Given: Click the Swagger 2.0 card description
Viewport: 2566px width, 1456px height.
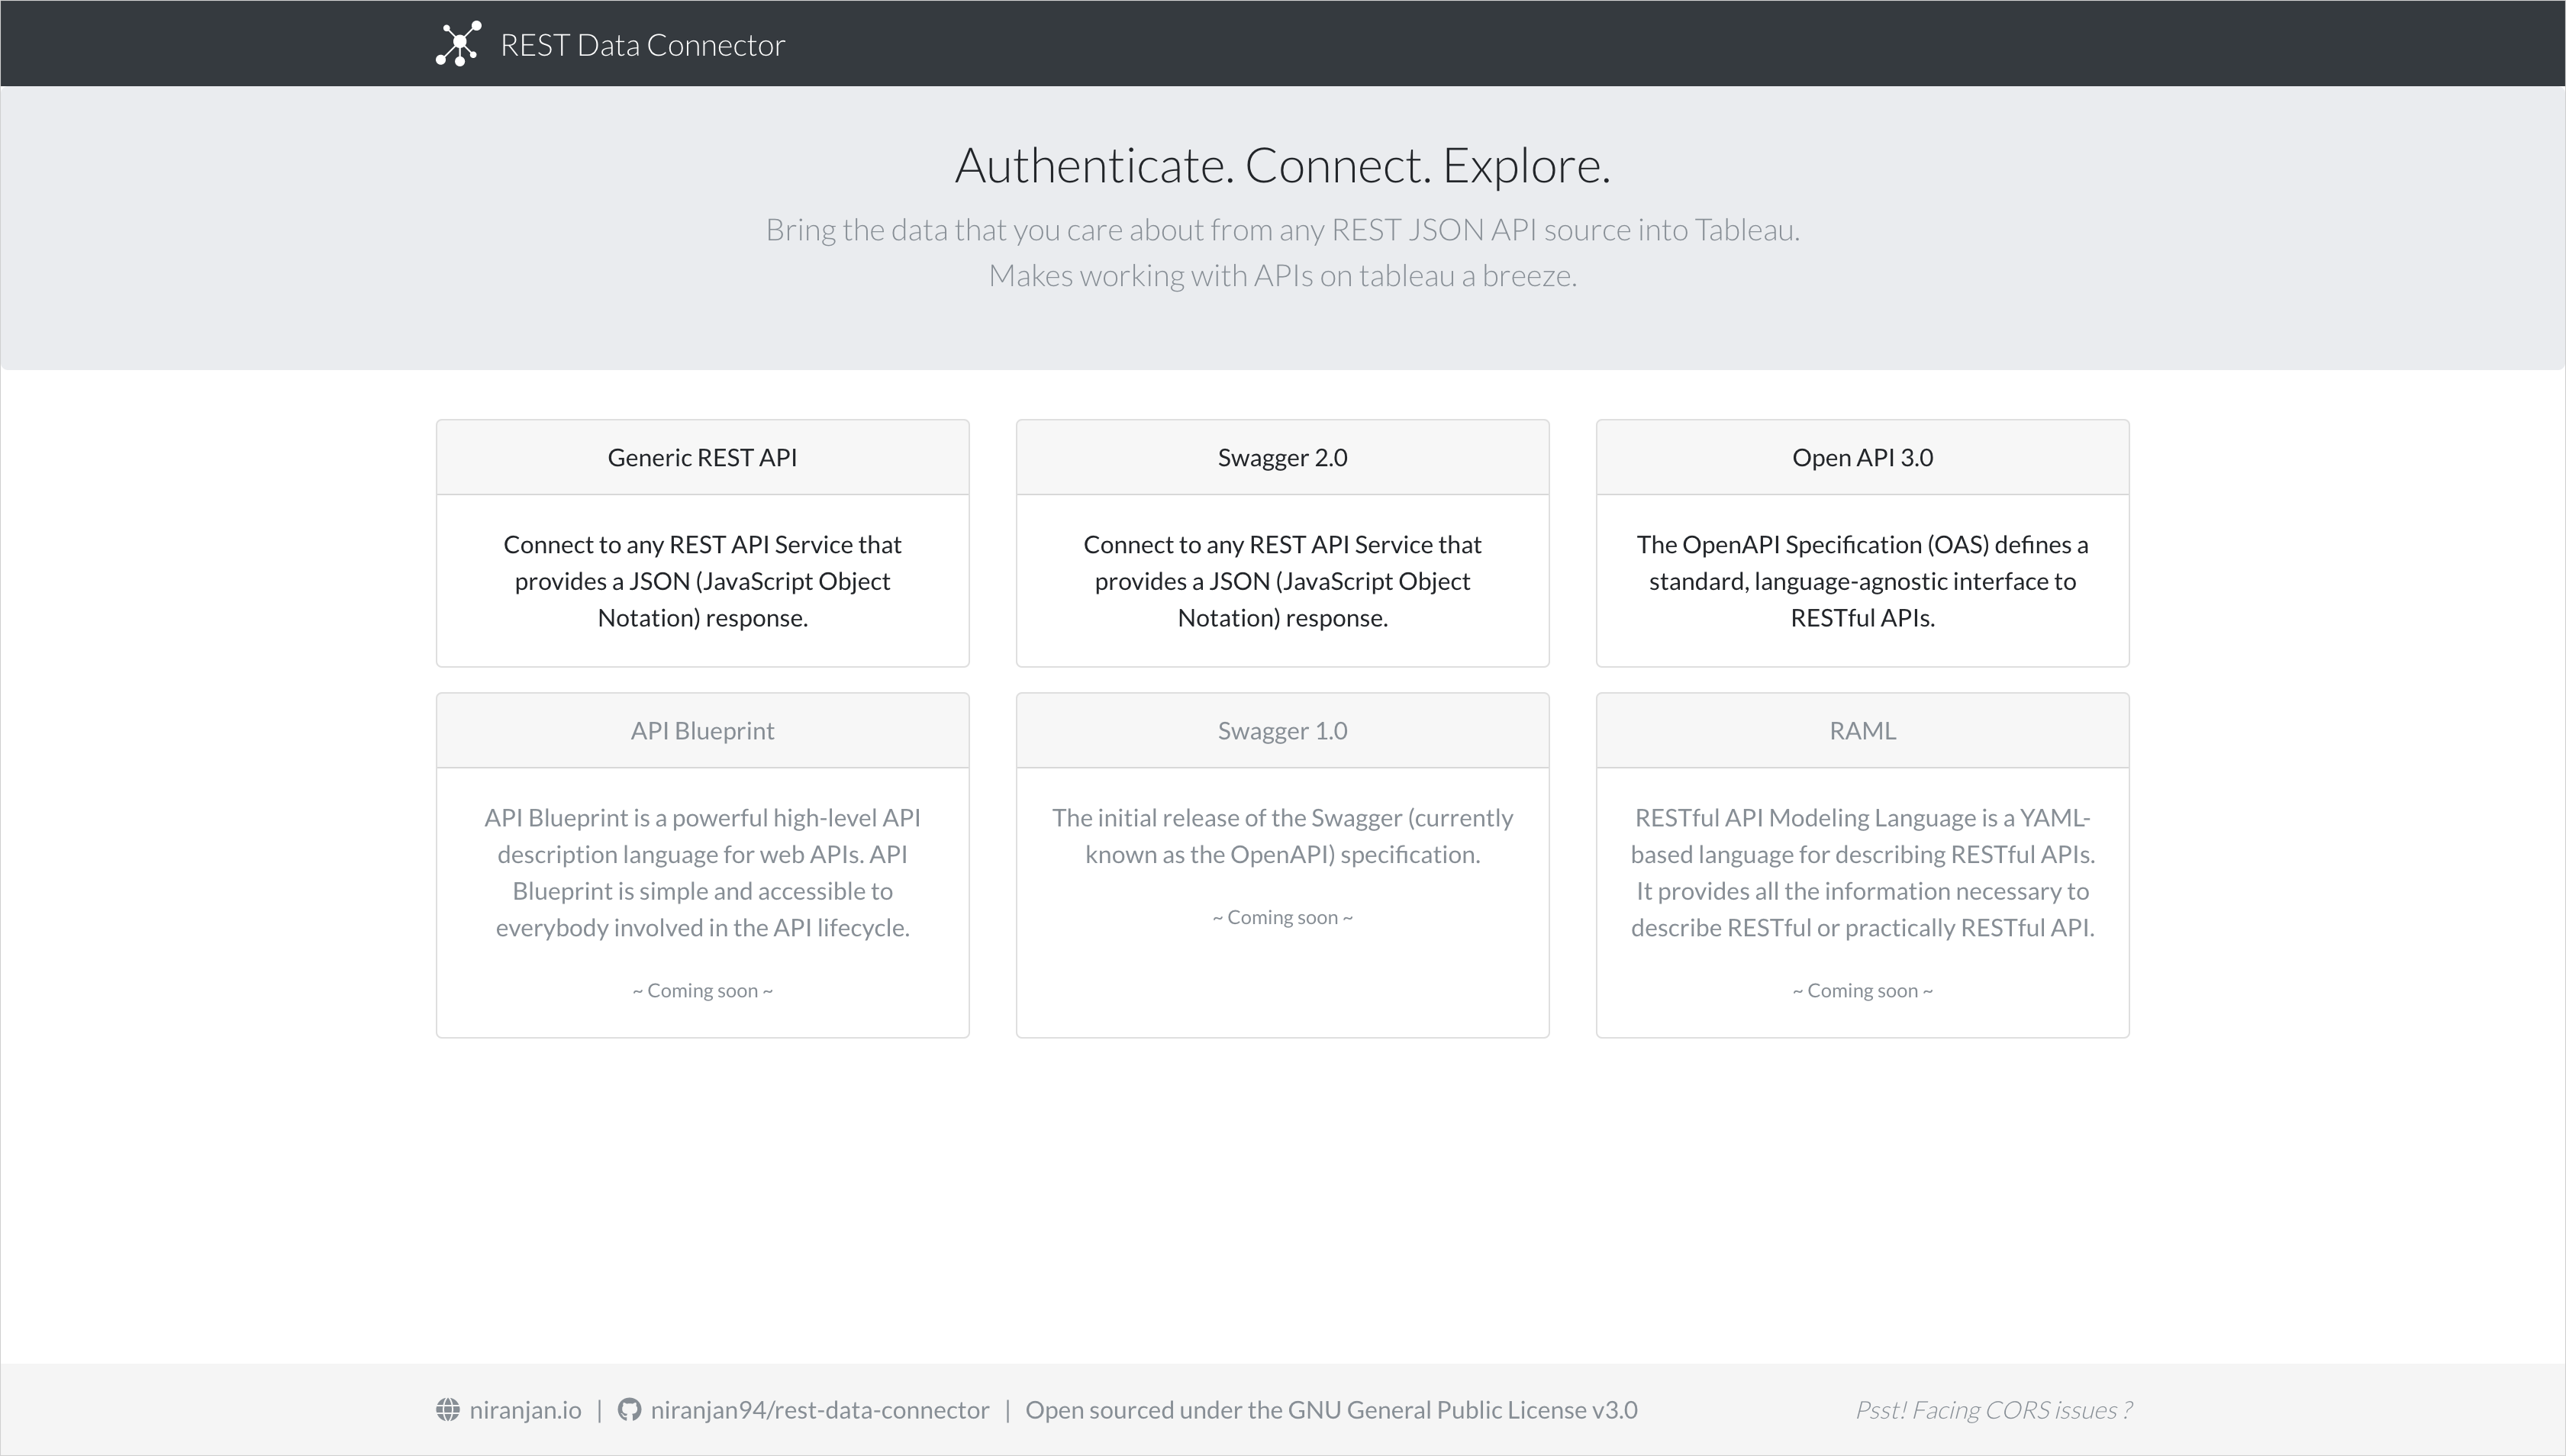Looking at the screenshot, I should (x=1282, y=581).
